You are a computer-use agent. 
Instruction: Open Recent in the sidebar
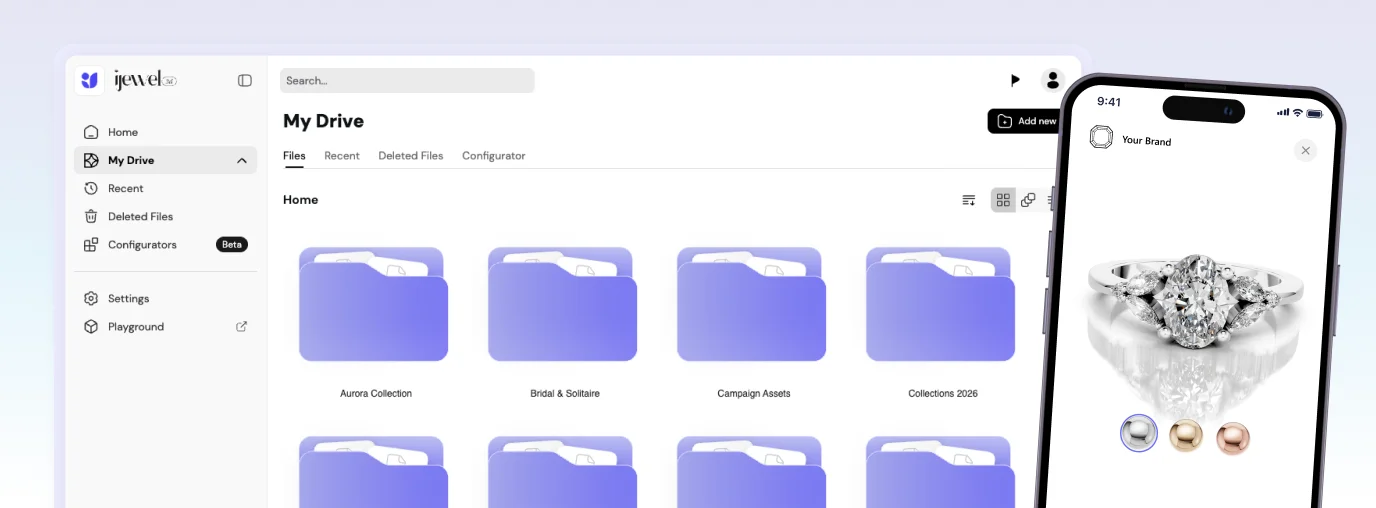pos(165,188)
